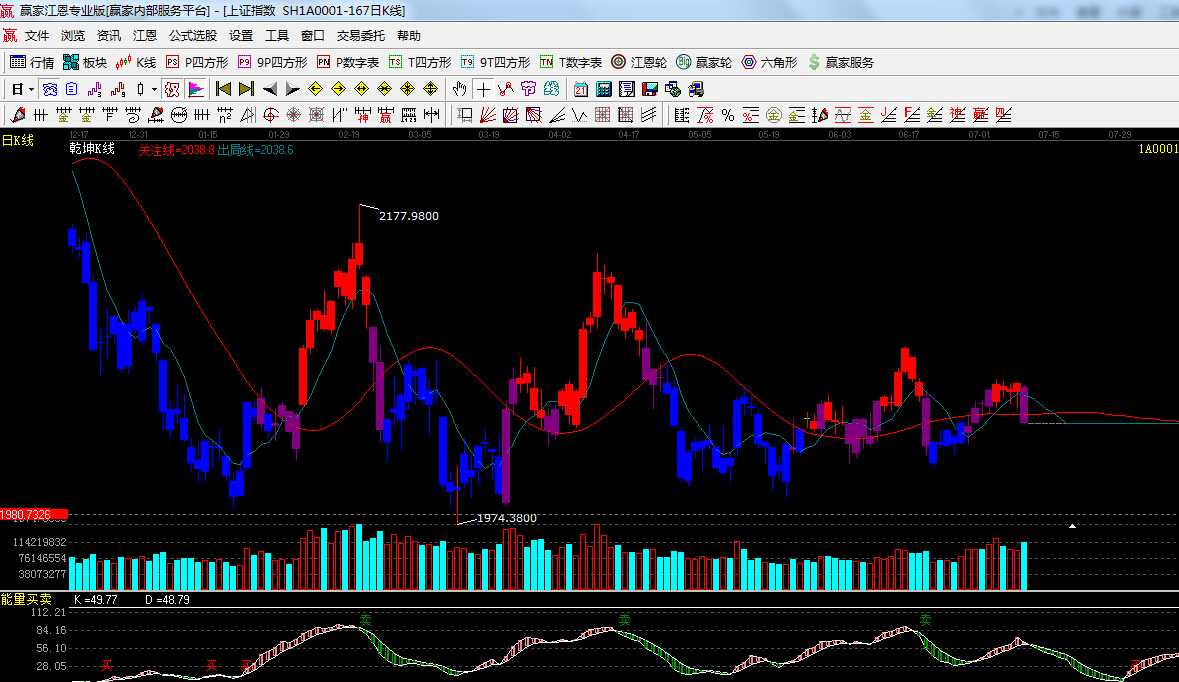Click the 2177.9800 high price label
Image resolution: width=1179 pixels, height=682 pixels.
pos(408,216)
